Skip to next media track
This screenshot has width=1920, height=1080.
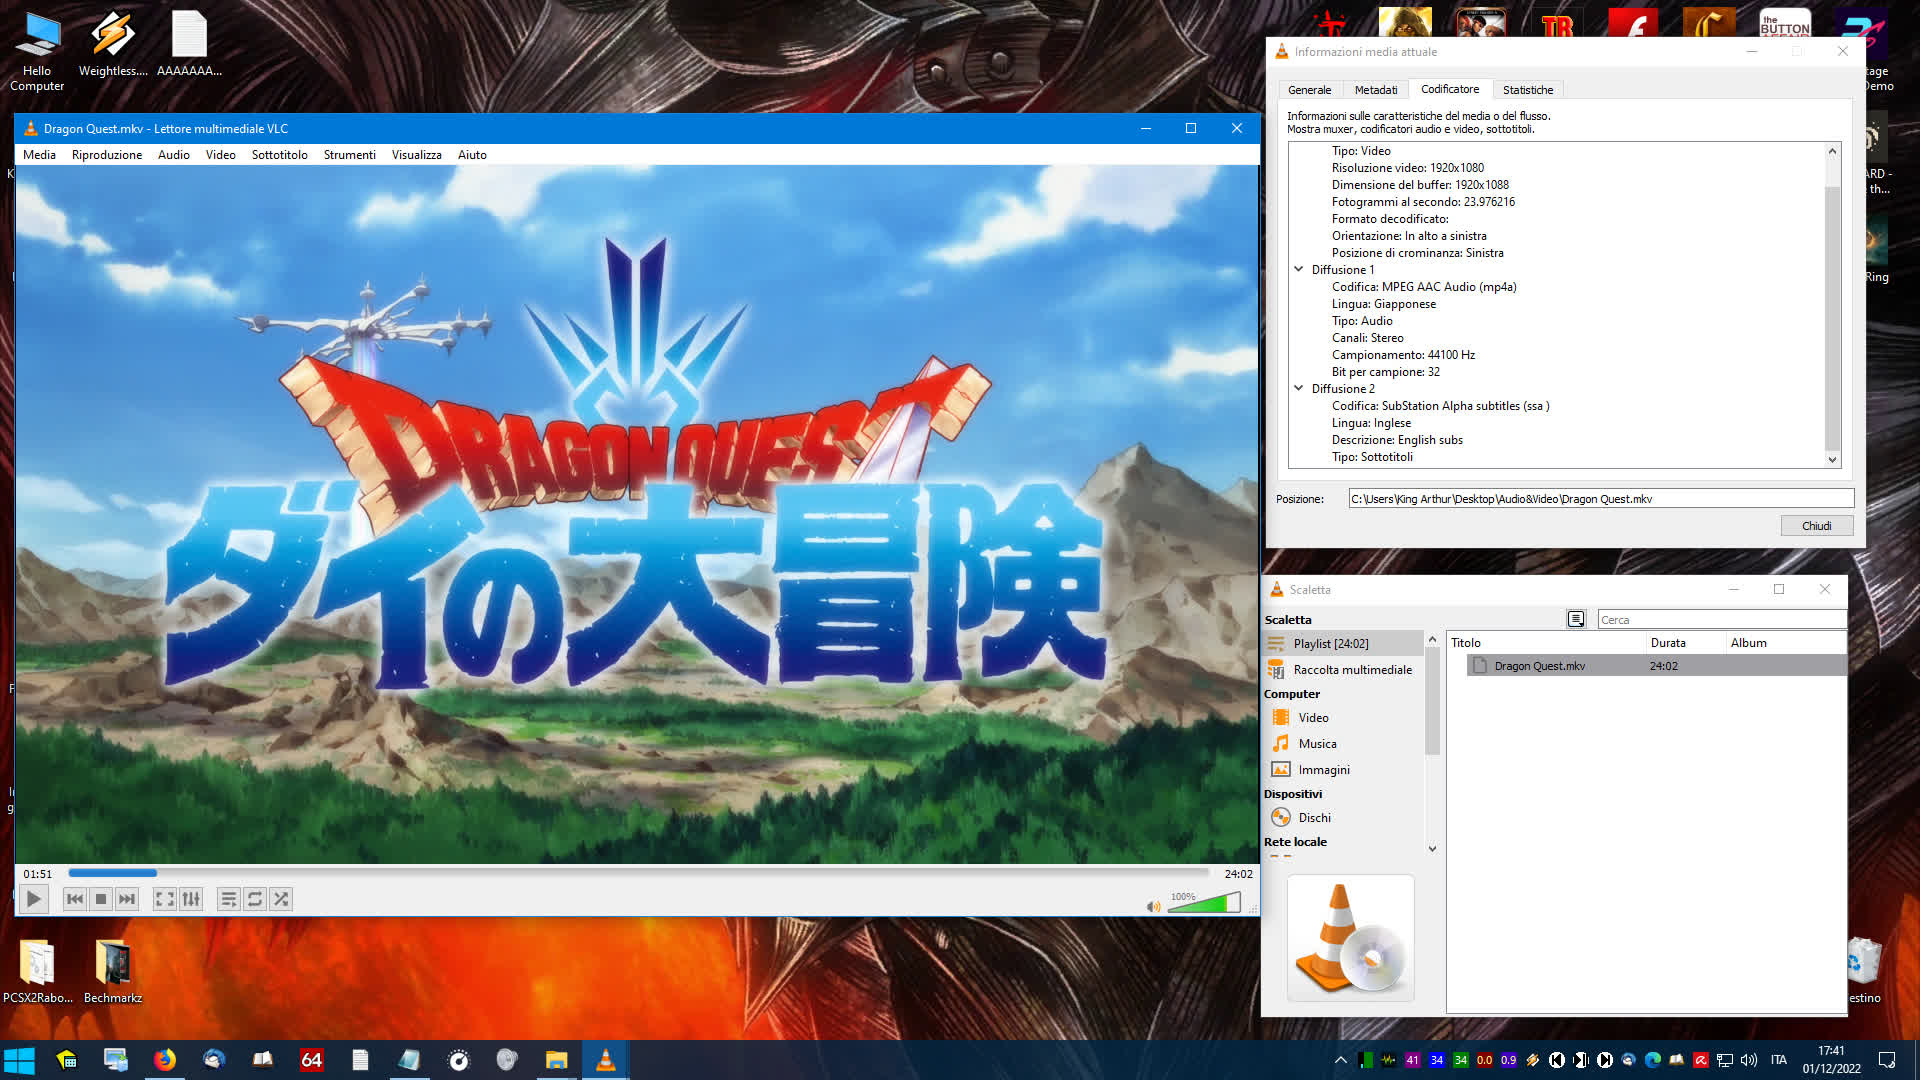pos(127,899)
